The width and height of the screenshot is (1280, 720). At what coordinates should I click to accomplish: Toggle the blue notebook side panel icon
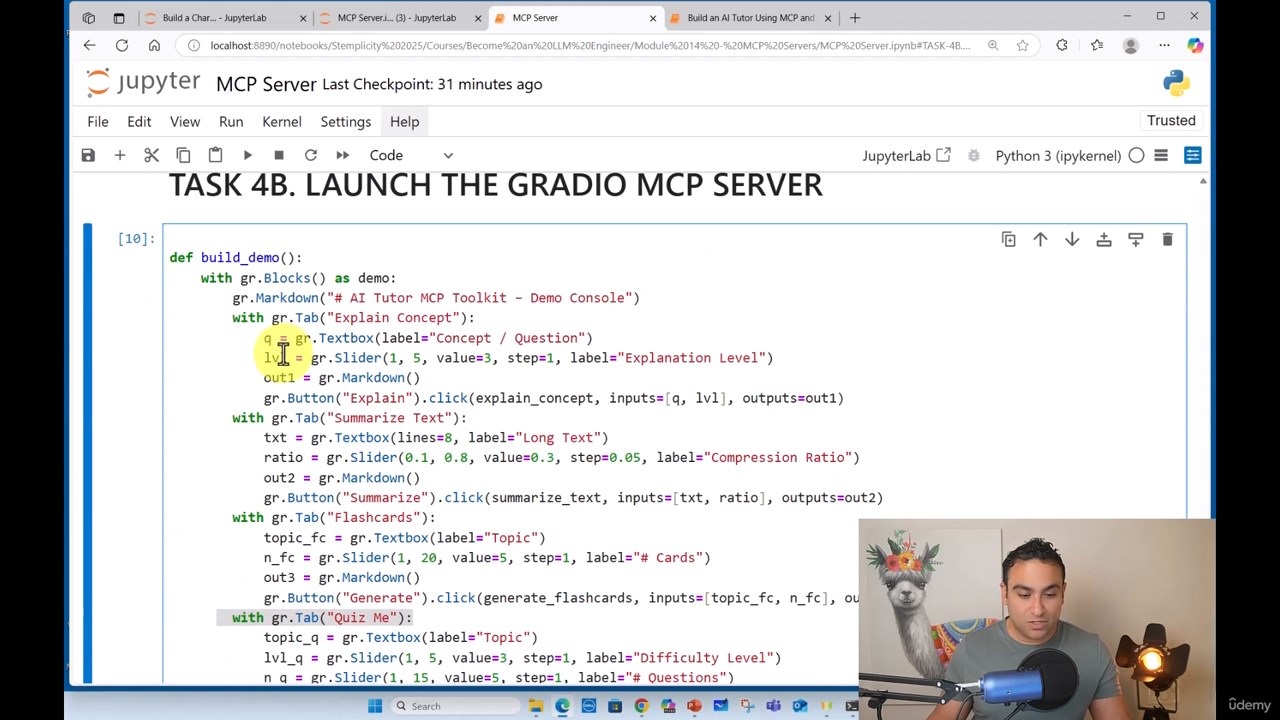1192,155
